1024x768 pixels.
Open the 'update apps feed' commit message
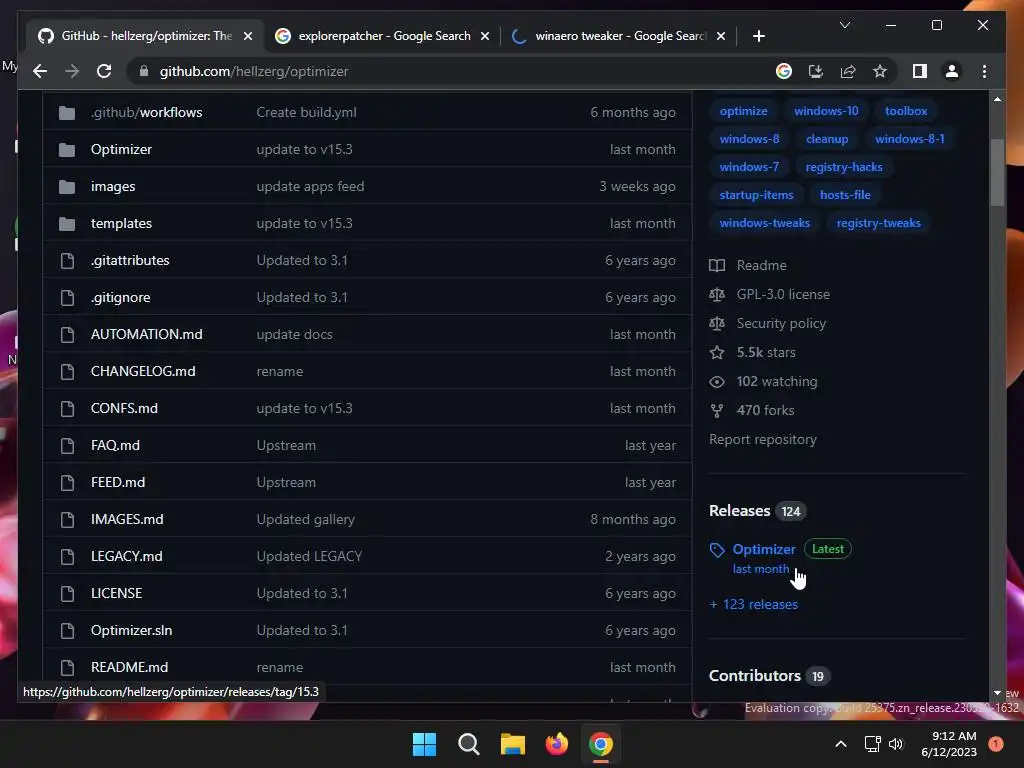(x=310, y=186)
